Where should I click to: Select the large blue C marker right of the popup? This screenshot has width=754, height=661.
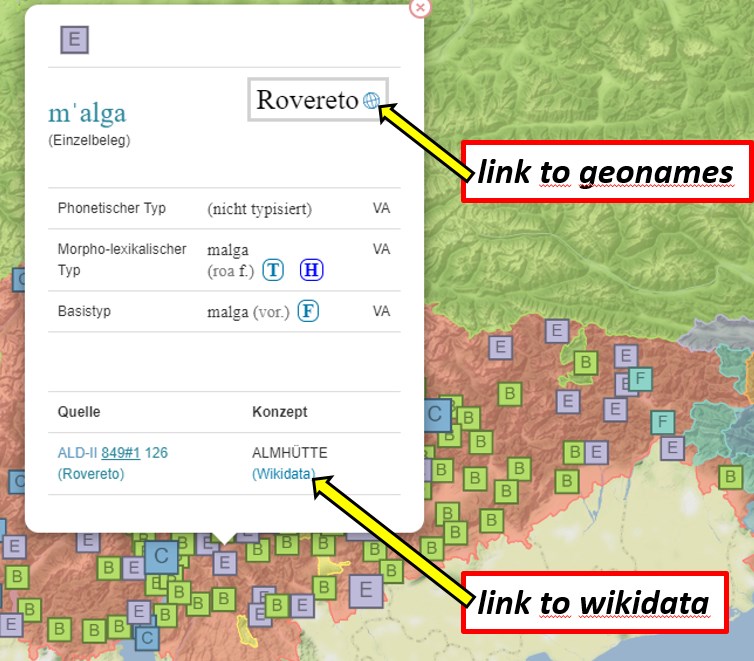(435, 413)
